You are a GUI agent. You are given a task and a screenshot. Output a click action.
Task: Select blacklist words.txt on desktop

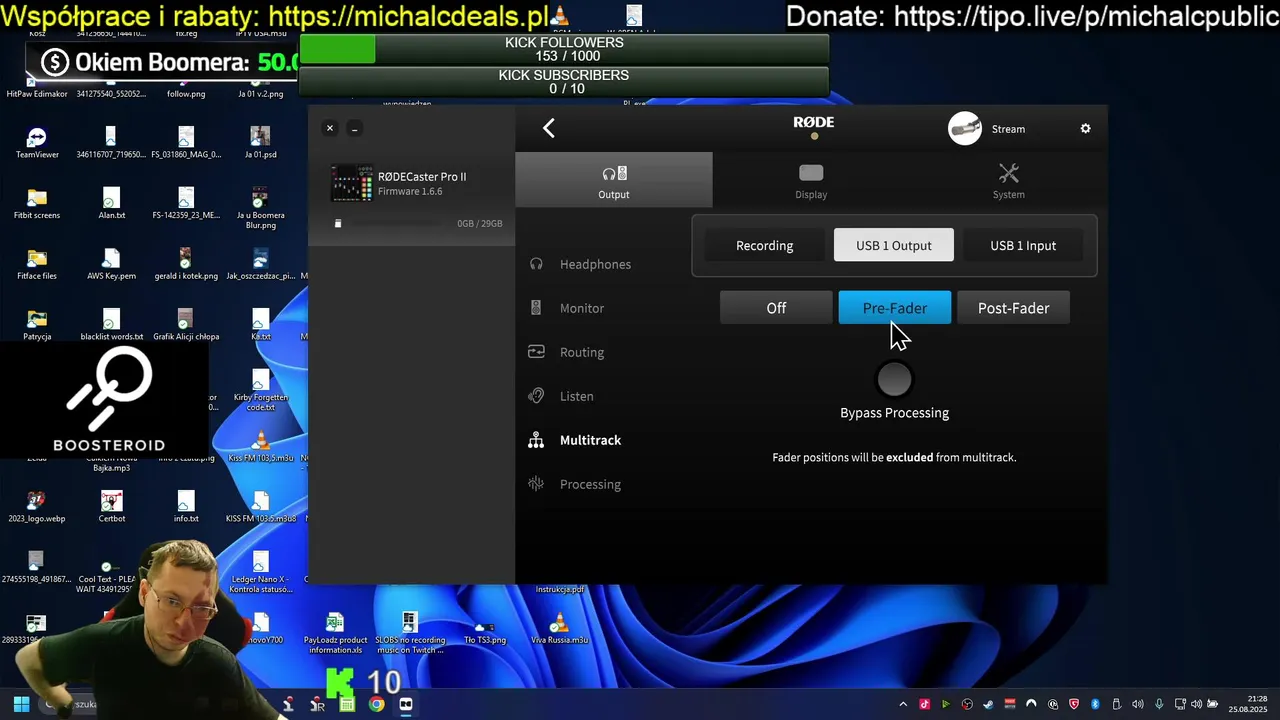pyautogui.click(x=111, y=325)
